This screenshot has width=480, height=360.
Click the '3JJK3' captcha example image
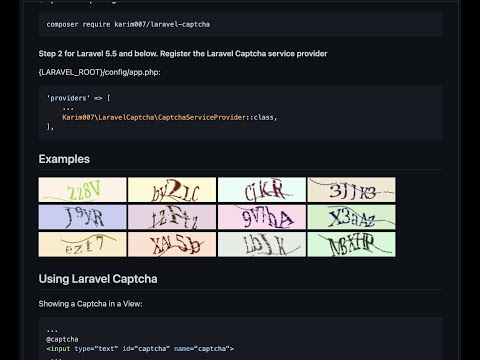352,190
